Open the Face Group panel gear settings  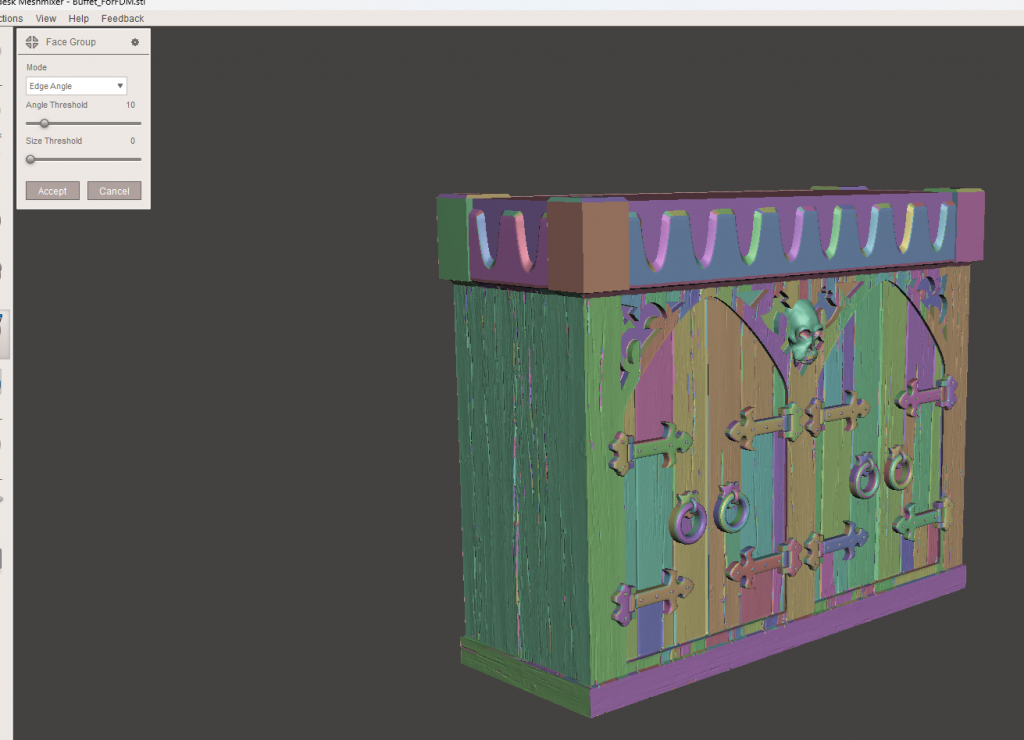click(x=135, y=42)
